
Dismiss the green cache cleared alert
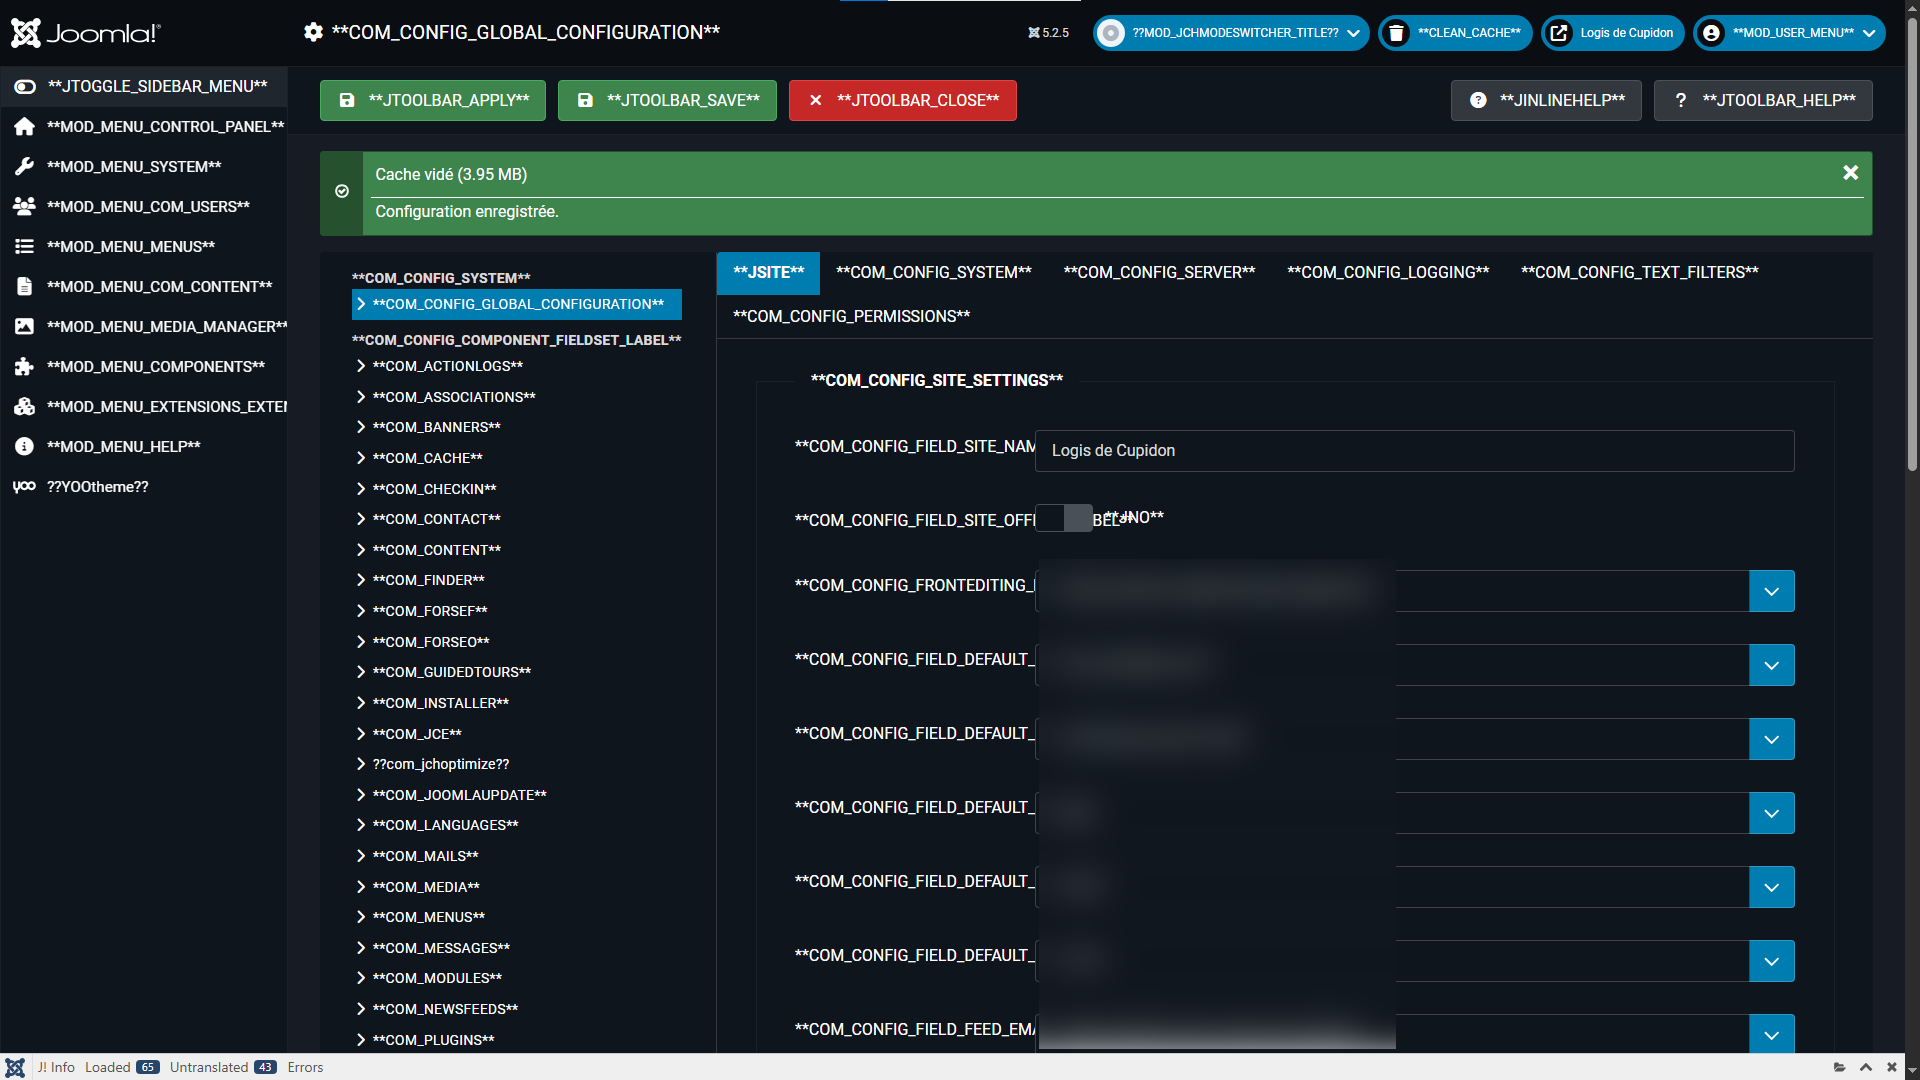(x=1850, y=173)
